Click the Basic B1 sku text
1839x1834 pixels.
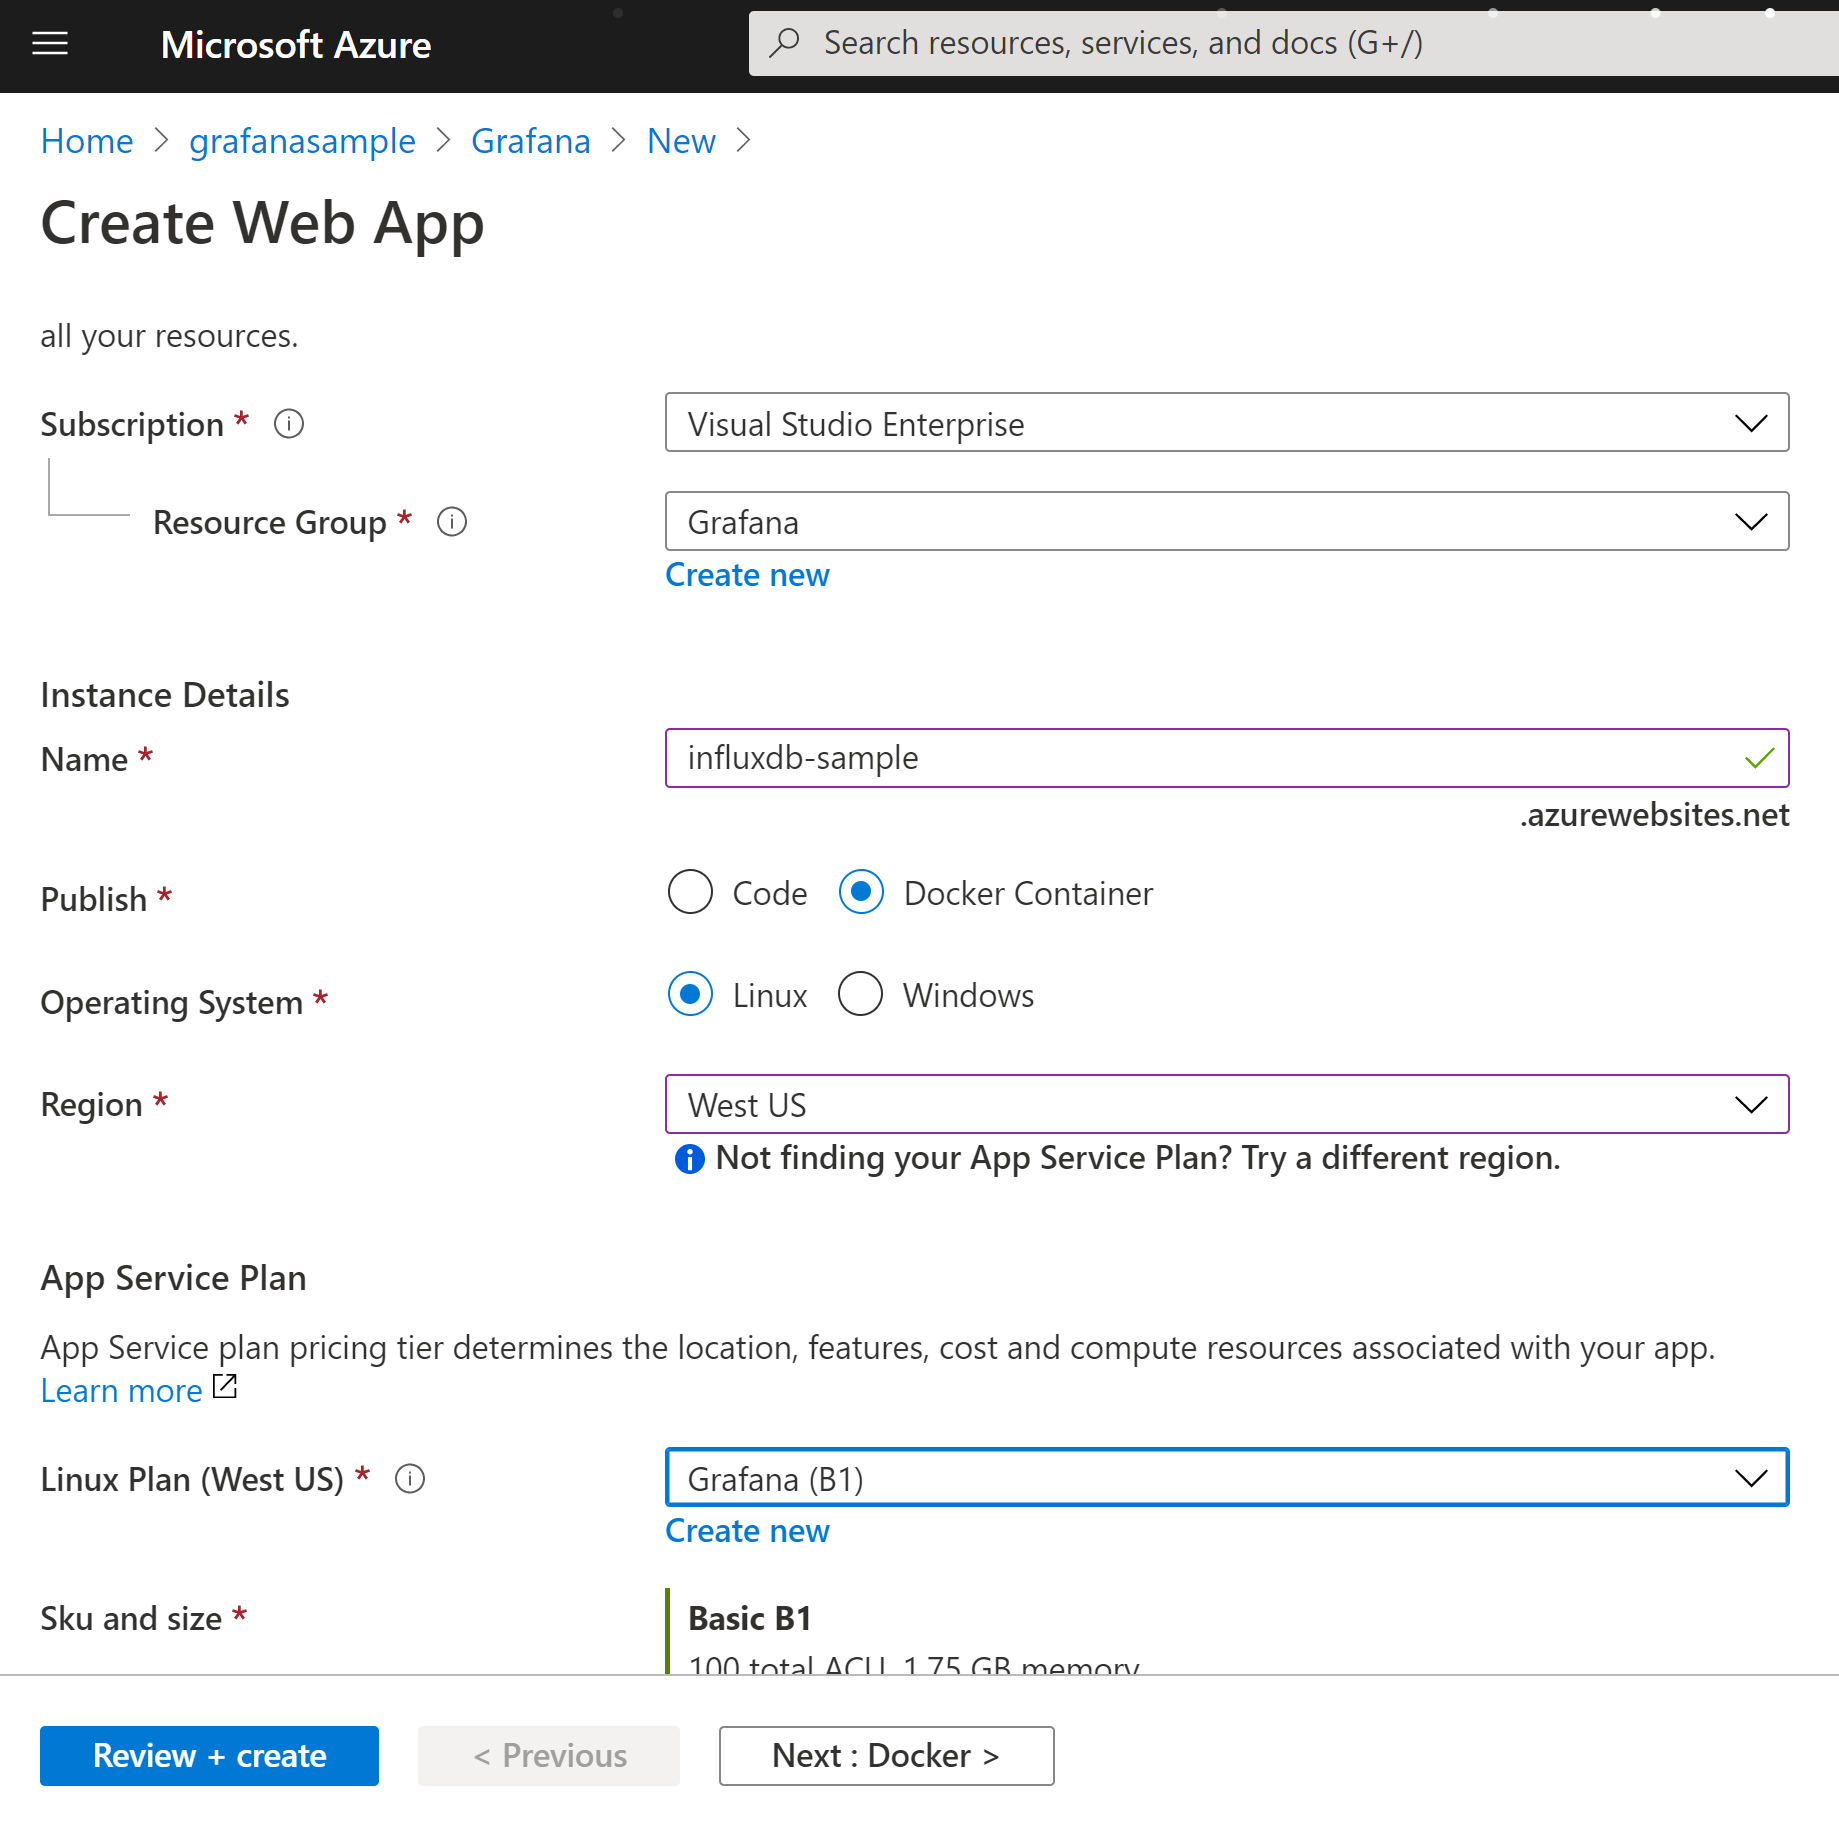click(750, 1619)
